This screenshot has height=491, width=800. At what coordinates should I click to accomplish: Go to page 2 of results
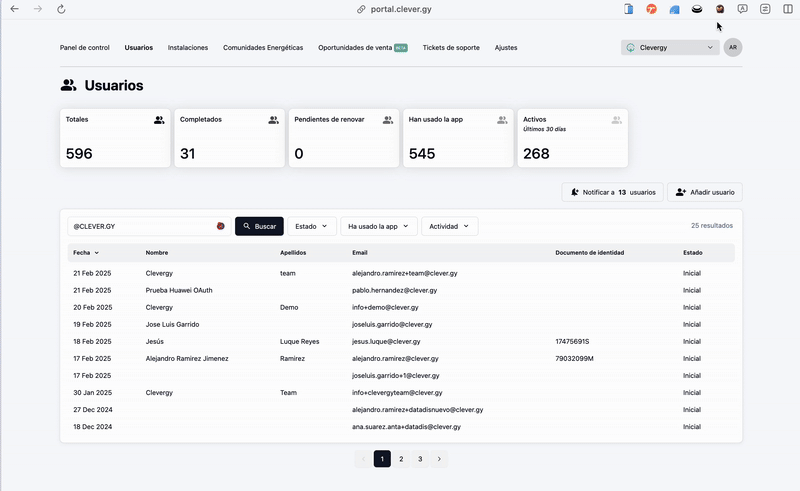(401, 459)
